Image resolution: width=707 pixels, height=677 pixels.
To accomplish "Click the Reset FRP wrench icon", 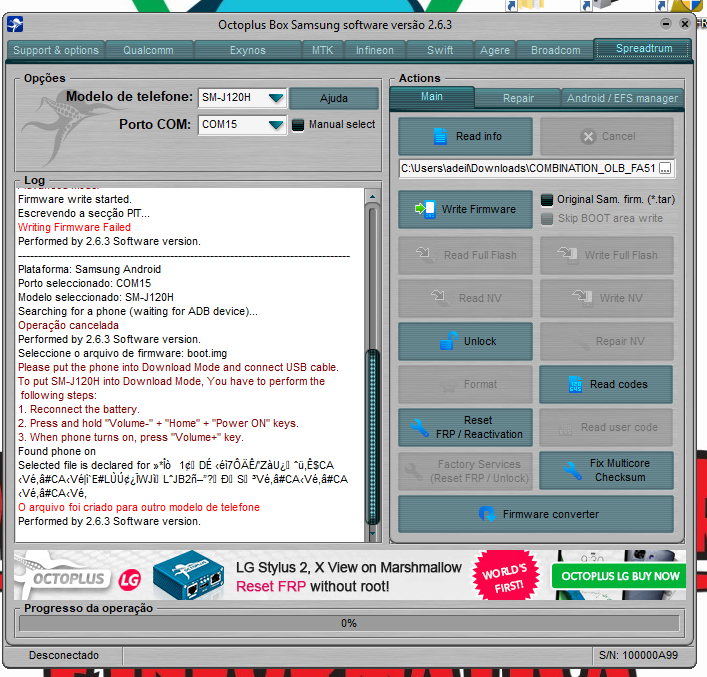I will coord(419,428).
